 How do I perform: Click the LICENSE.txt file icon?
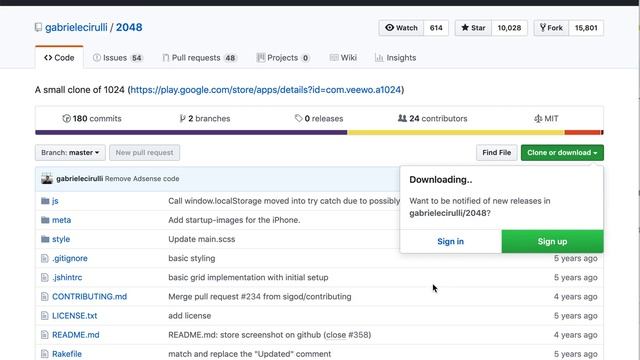tap(45, 316)
